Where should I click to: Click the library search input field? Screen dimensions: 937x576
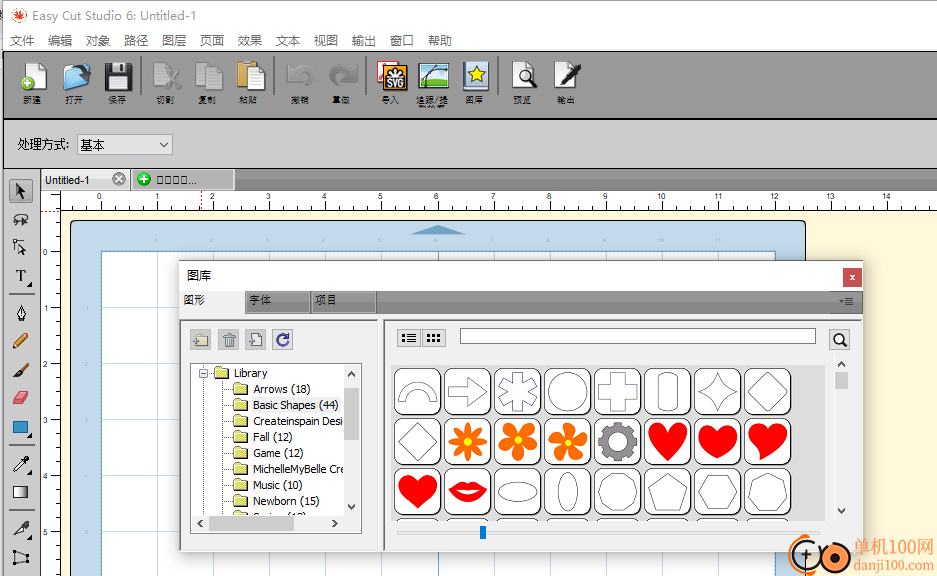tap(638, 336)
